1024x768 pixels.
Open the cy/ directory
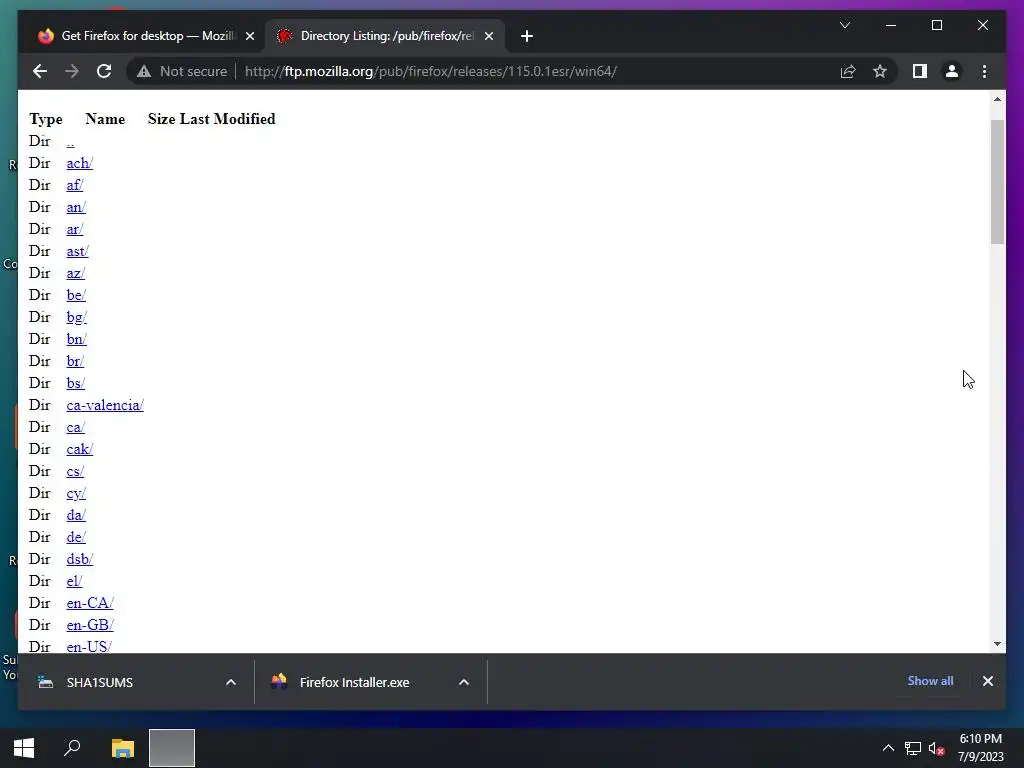(76, 493)
